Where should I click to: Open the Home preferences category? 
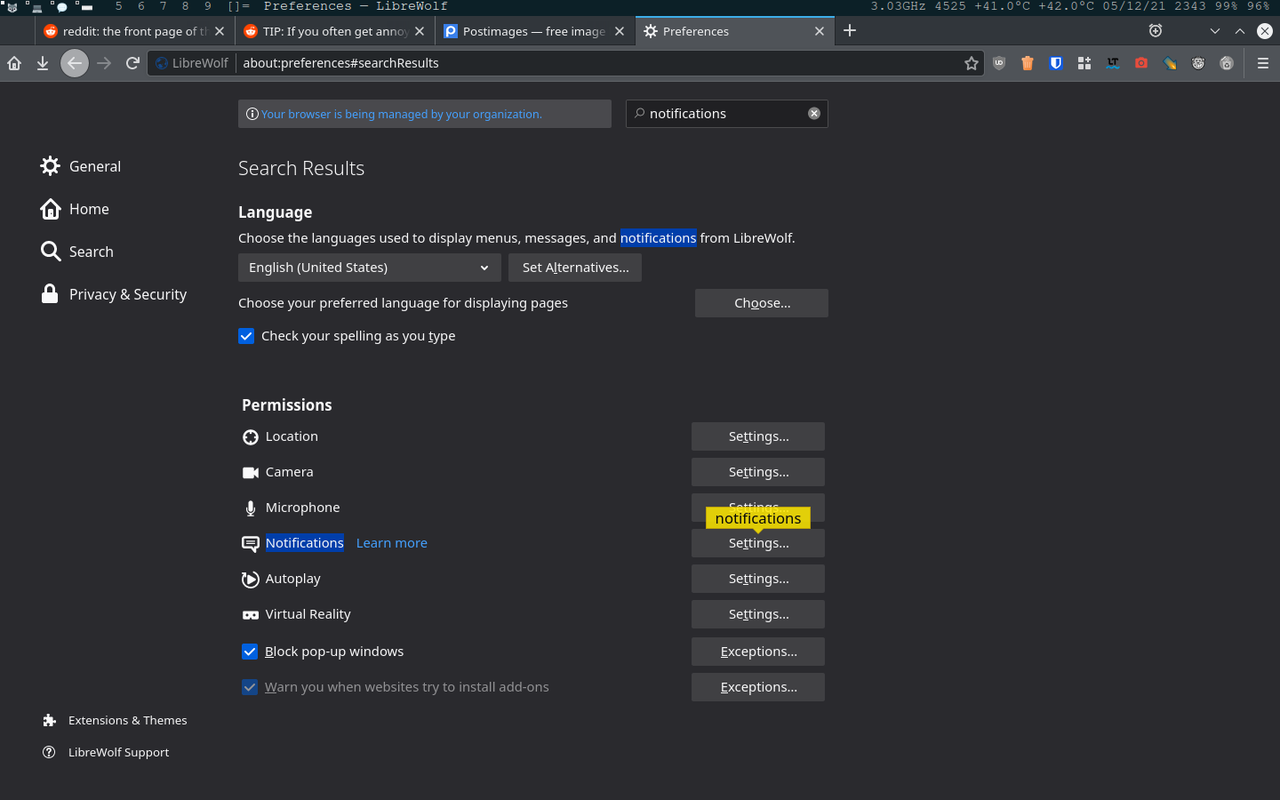point(75,209)
